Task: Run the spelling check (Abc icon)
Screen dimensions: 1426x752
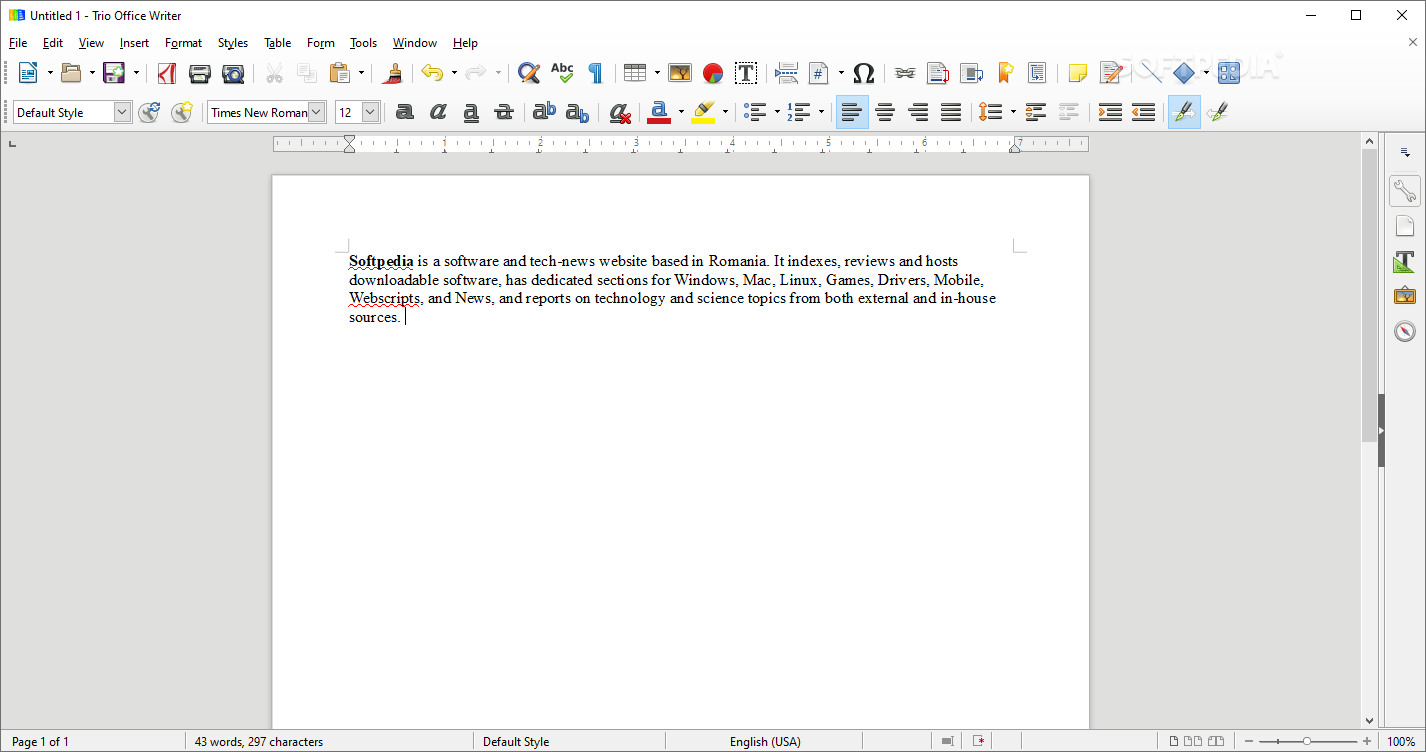Action: [562, 73]
